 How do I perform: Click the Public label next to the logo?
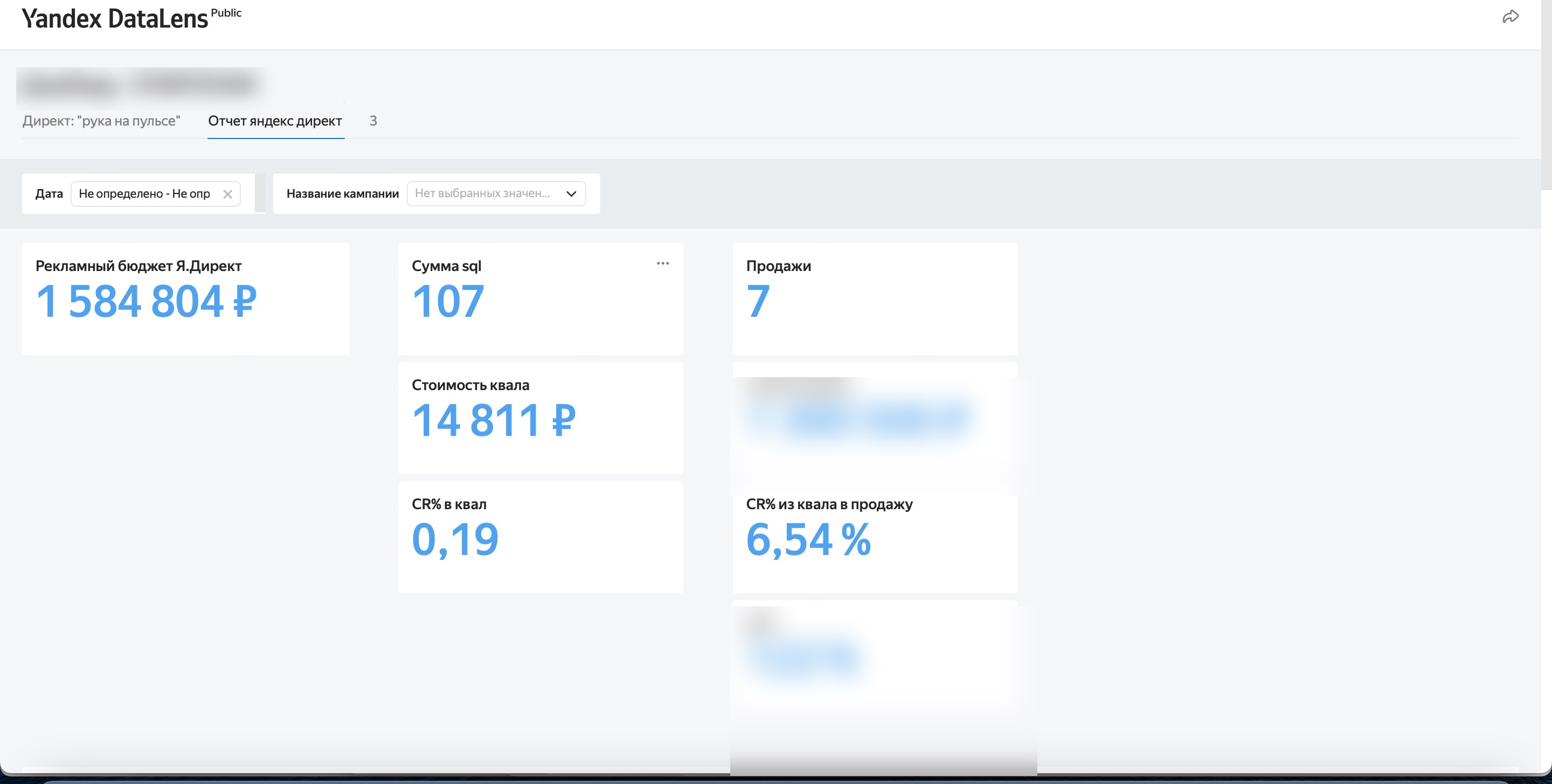[x=226, y=13]
